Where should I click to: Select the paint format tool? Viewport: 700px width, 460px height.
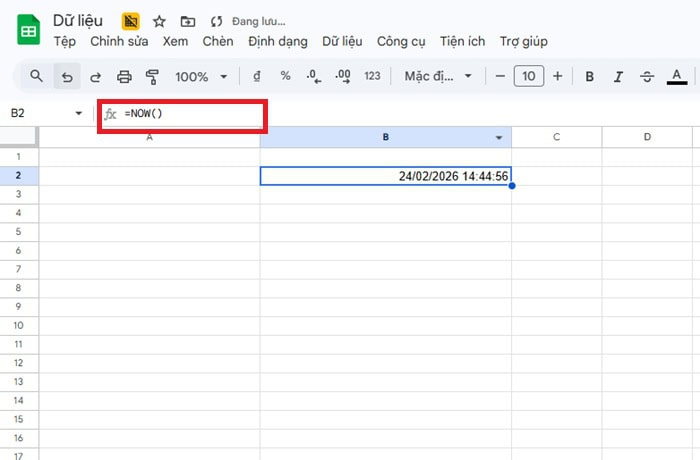coord(153,76)
